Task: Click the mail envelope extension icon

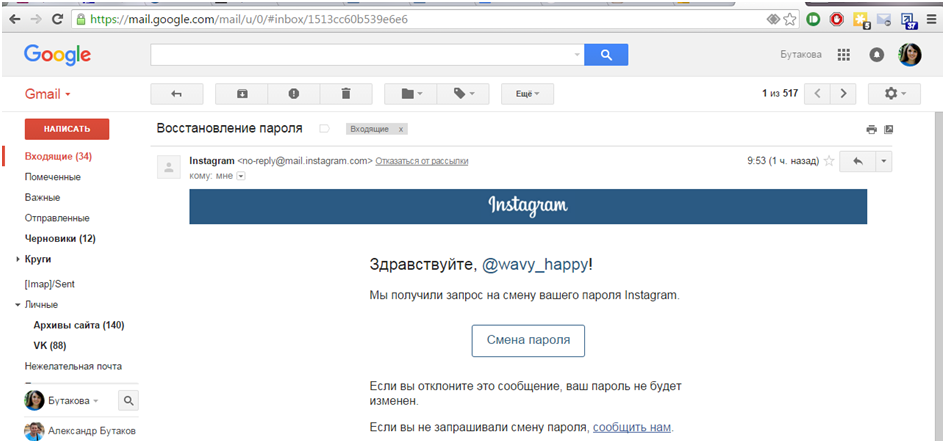Action: [x=884, y=20]
